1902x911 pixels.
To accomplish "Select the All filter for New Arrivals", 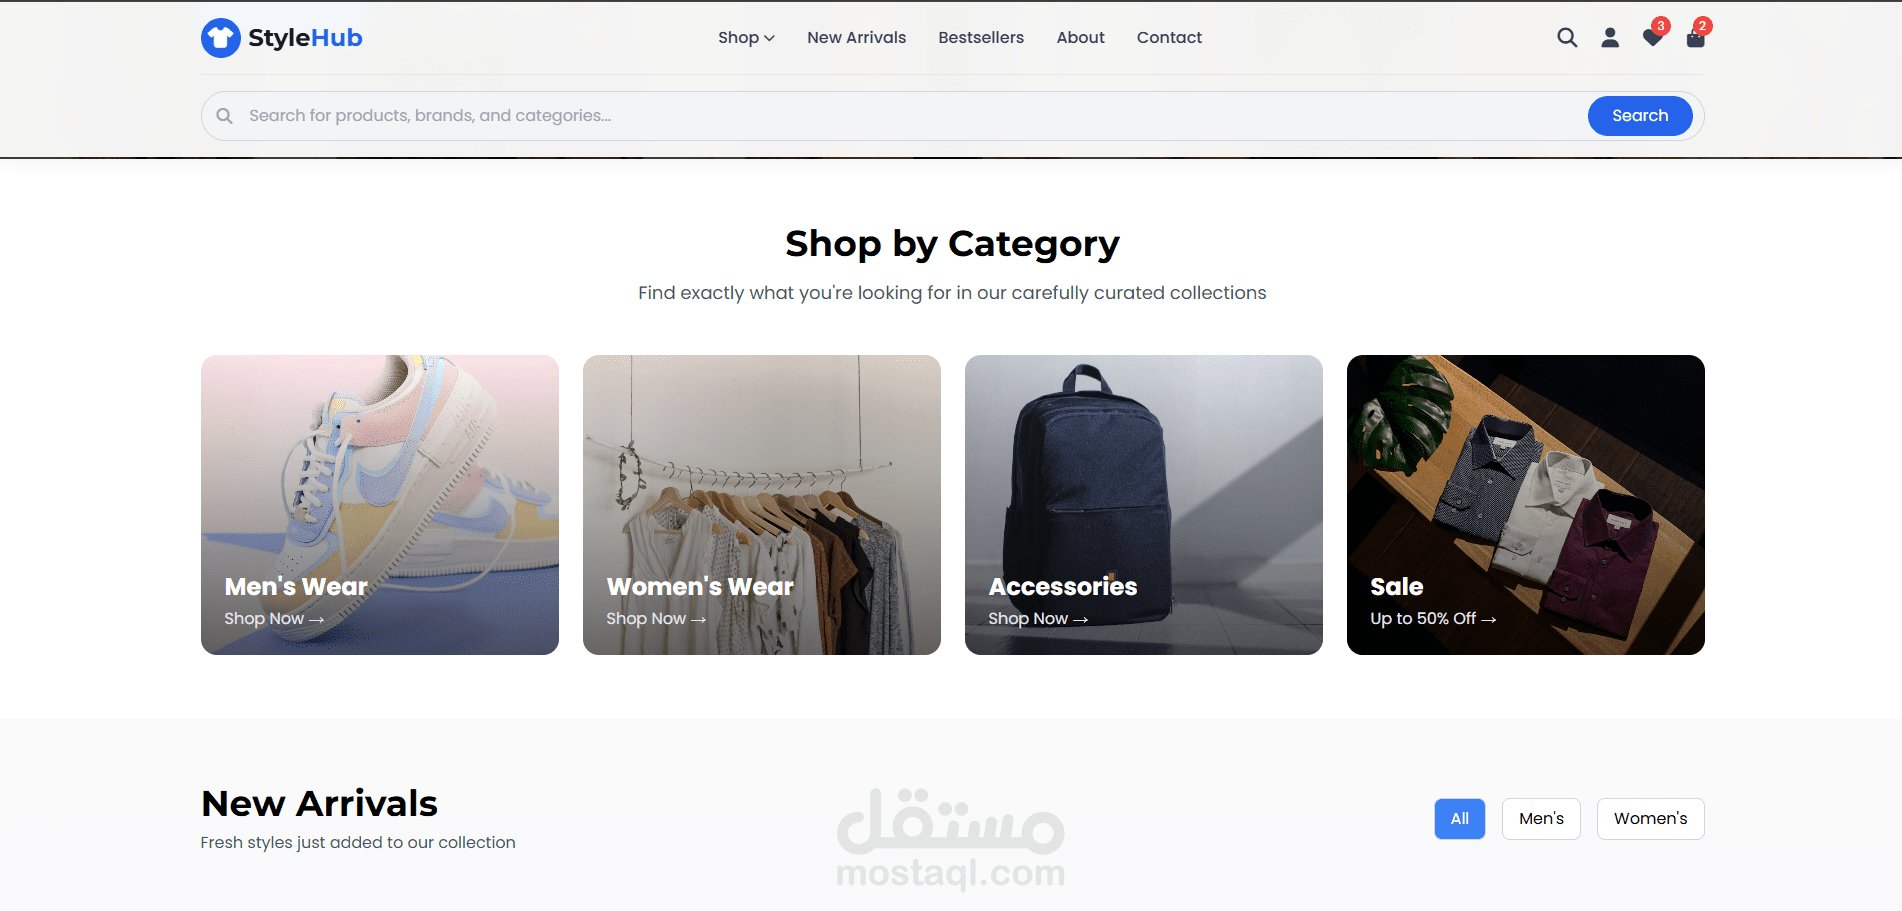I will coord(1459,819).
